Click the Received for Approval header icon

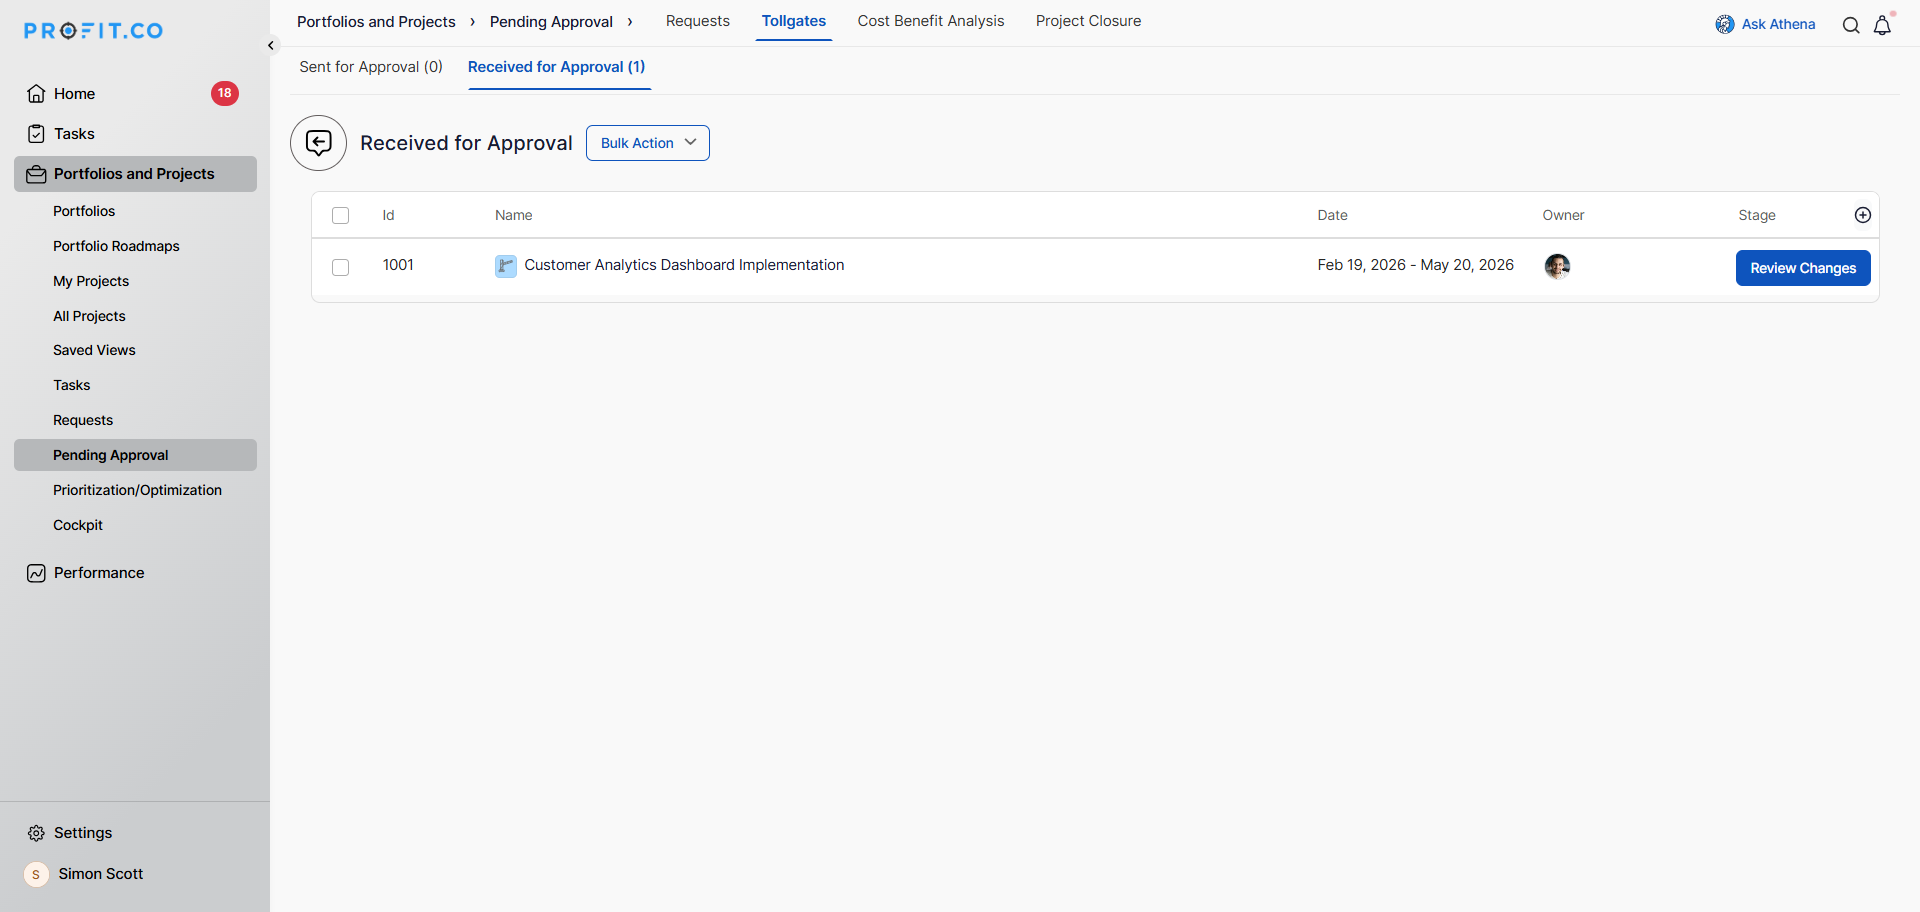click(x=318, y=143)
